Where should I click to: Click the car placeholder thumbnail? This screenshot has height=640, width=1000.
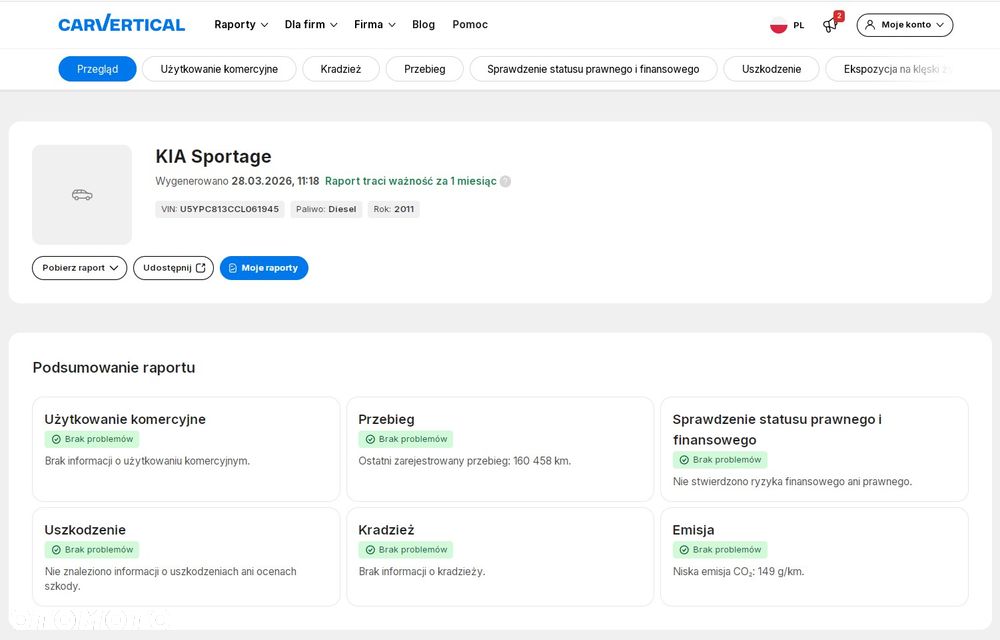[x=82, y=194]
